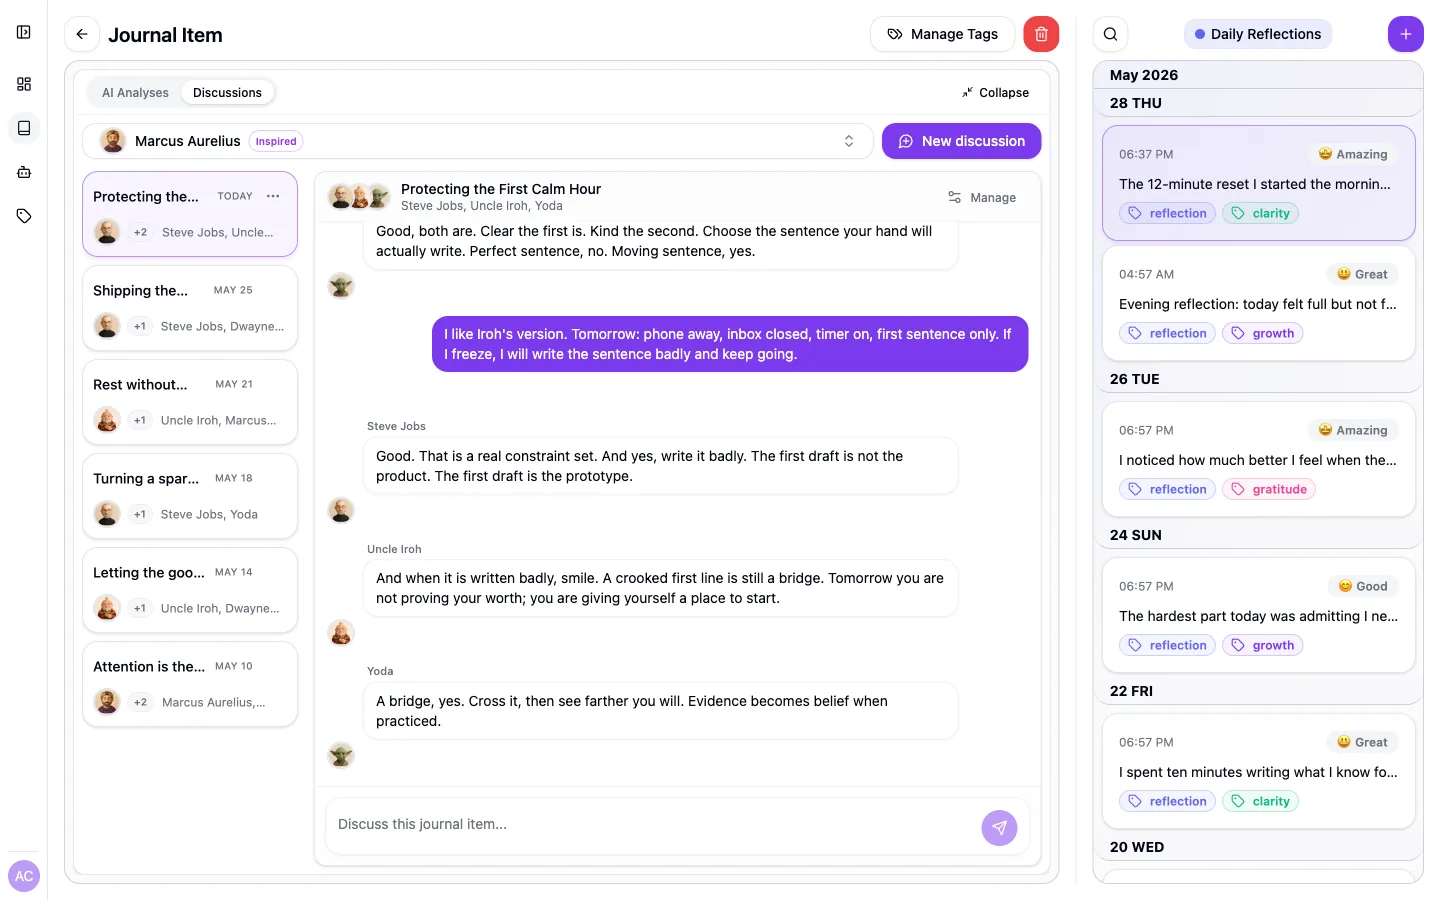
Task: Toggle the sidebar panel icon
Action: point(24,32)
